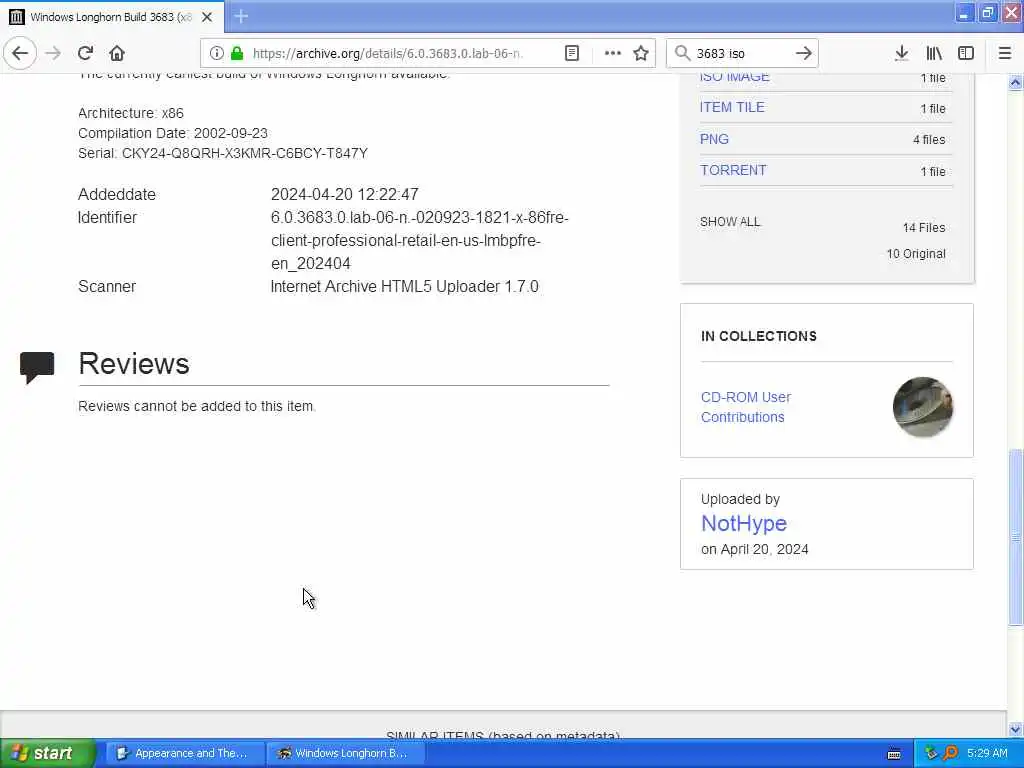This screenshot has height=768, width=1024.
Task: Download the TORRENT file link
Action: 733,170
